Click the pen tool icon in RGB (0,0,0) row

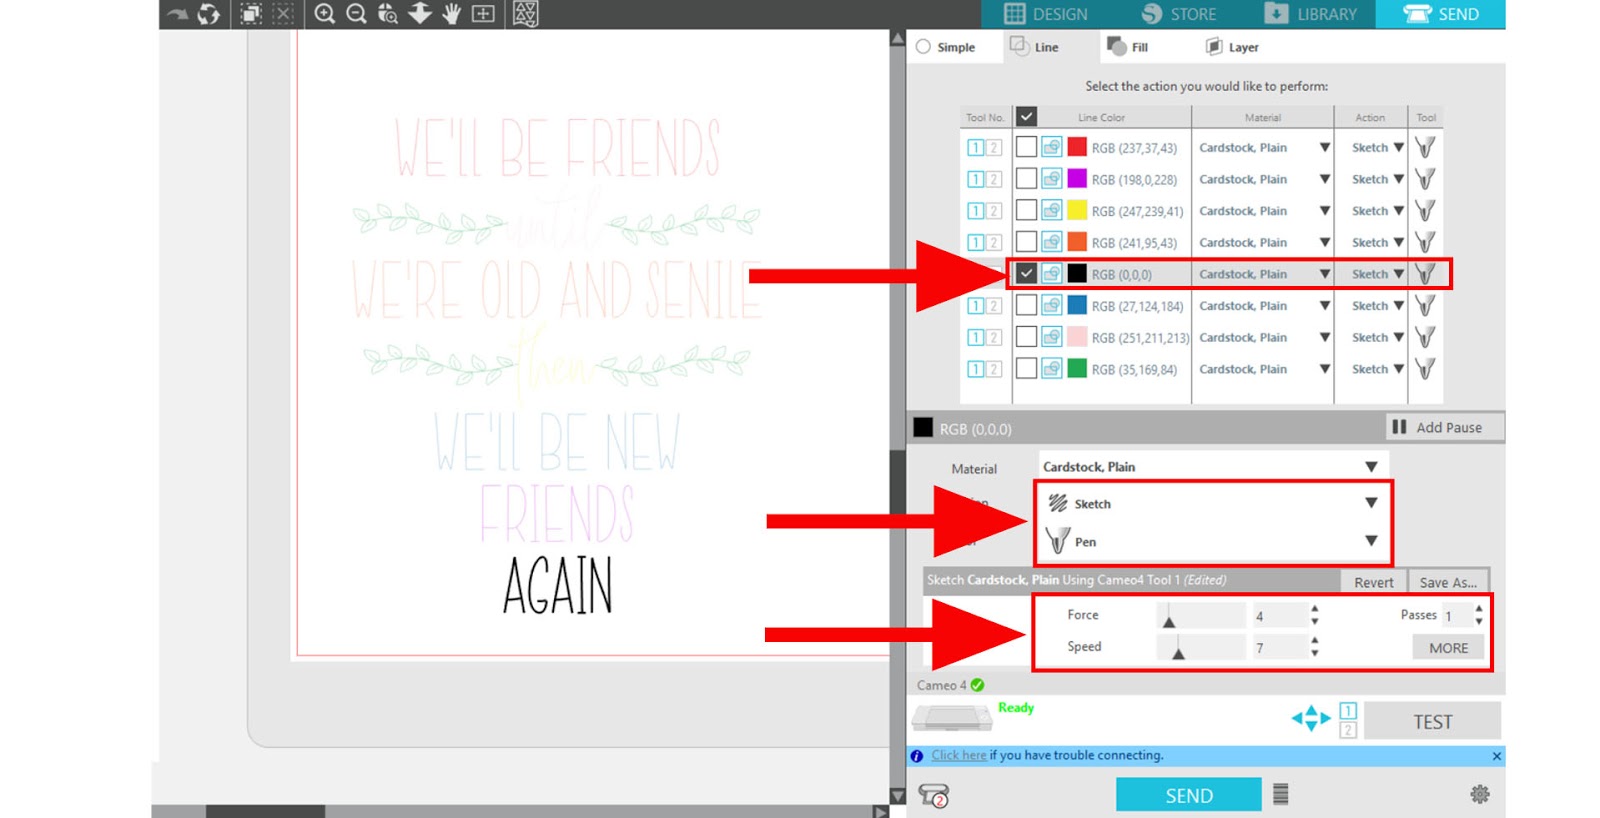click(1425, 274)
